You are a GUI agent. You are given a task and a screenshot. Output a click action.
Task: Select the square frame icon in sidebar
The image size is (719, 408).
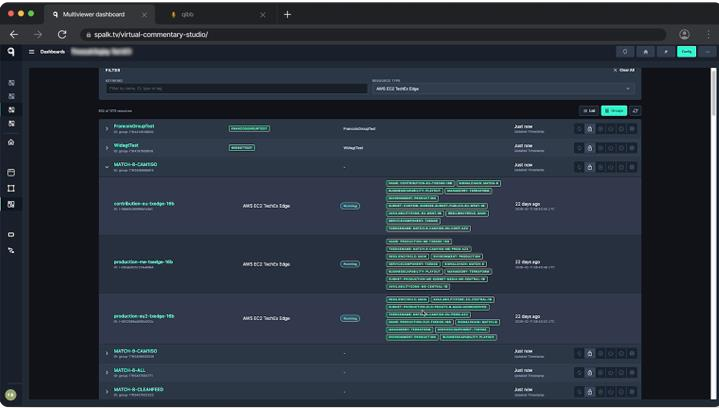click(11, 188)
